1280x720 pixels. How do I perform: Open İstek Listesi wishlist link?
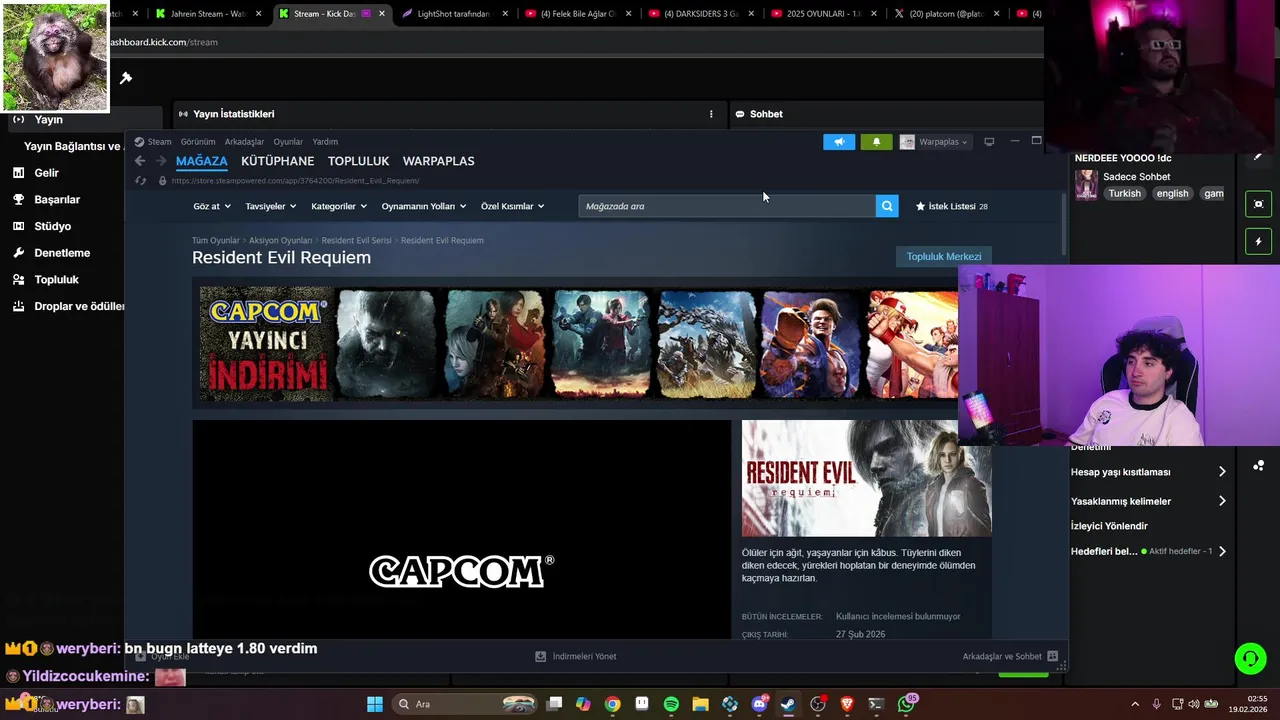click(952, 206)
